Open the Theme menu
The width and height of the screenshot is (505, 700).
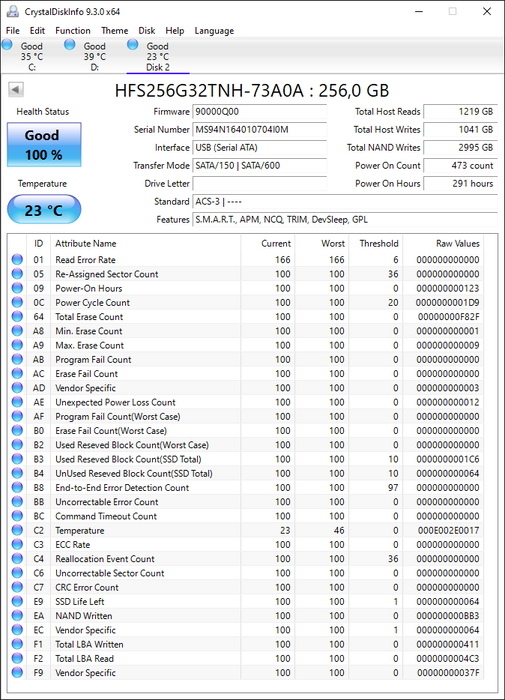pos(114,30)
